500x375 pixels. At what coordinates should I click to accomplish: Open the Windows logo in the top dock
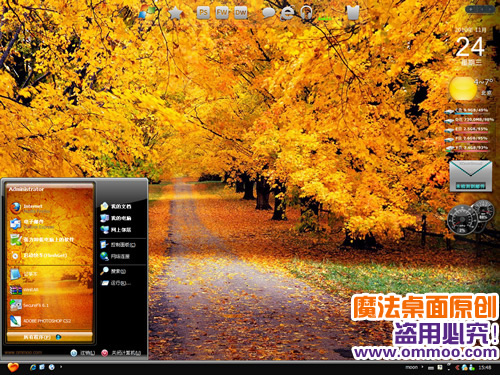pos(147,12)
